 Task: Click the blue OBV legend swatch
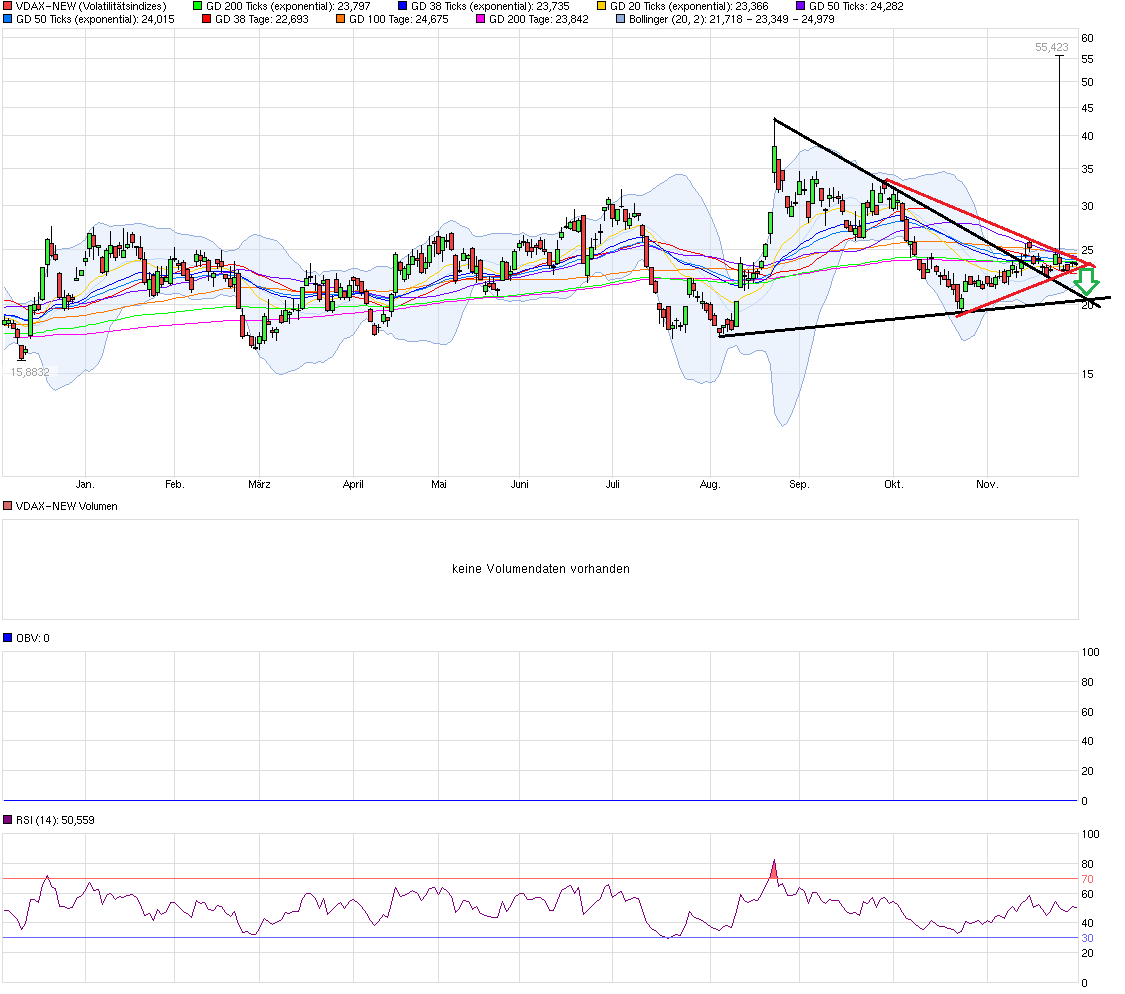8,638
